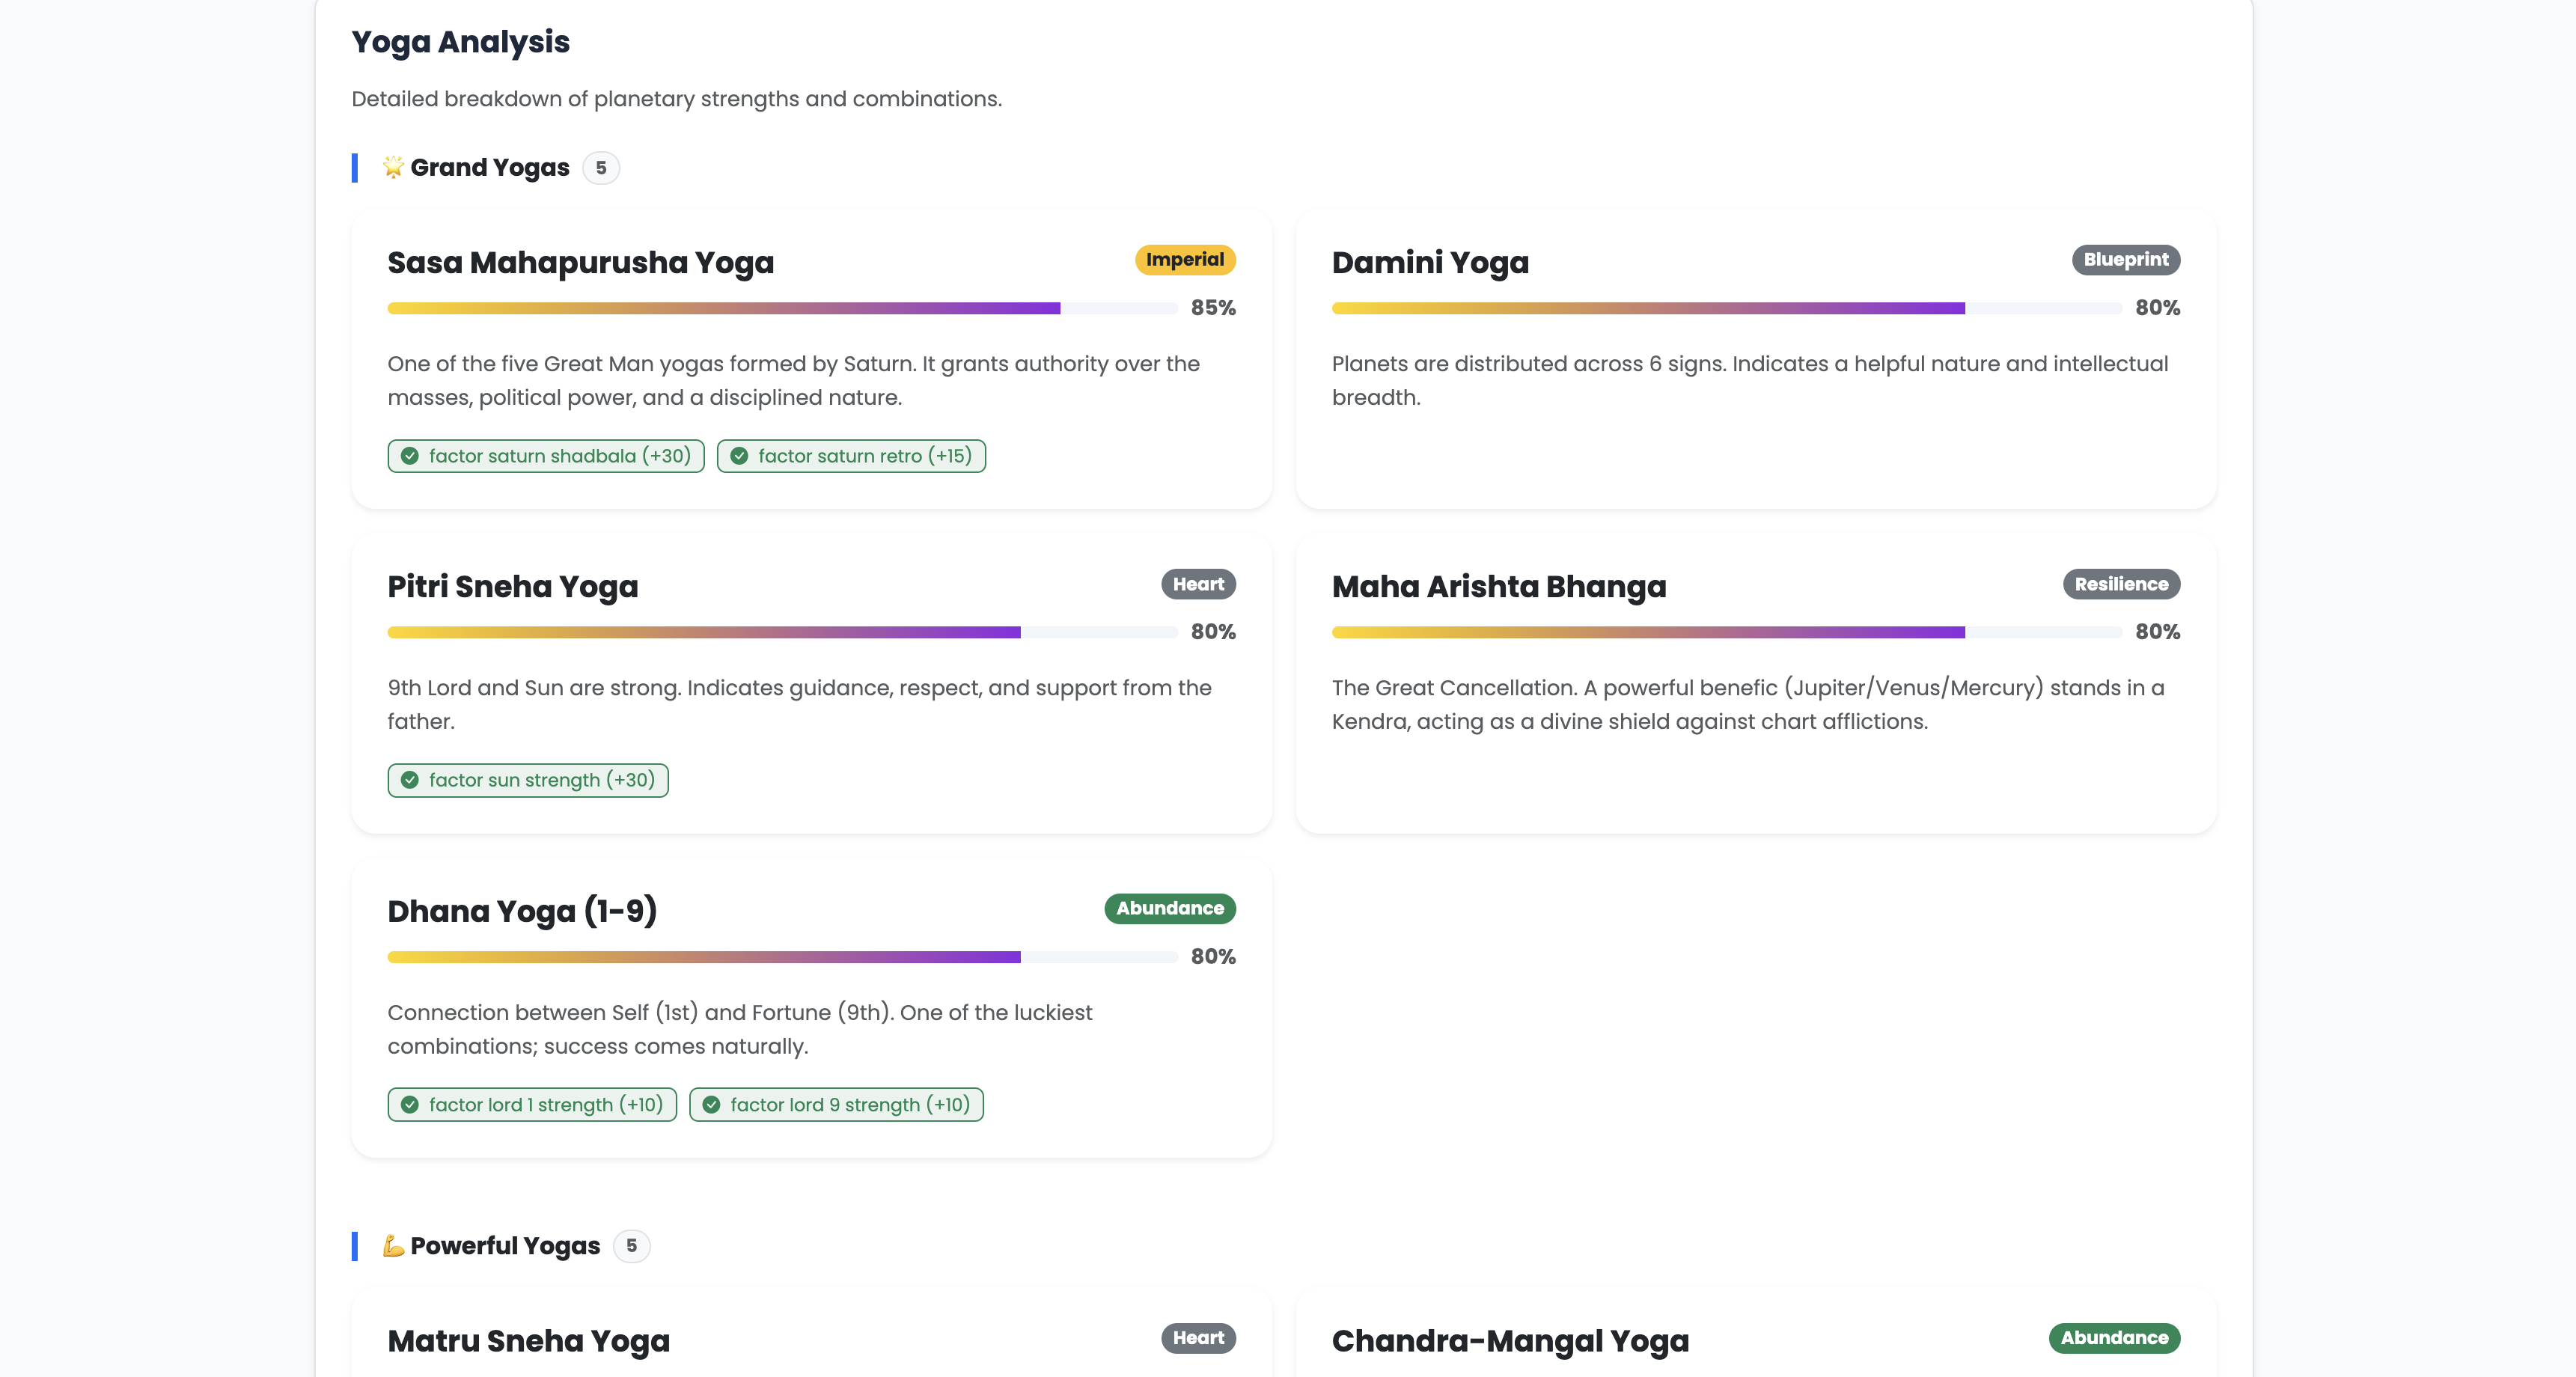
Task: Click Powerful Yogas count badge 5
Action: [x=631, y=1246]
